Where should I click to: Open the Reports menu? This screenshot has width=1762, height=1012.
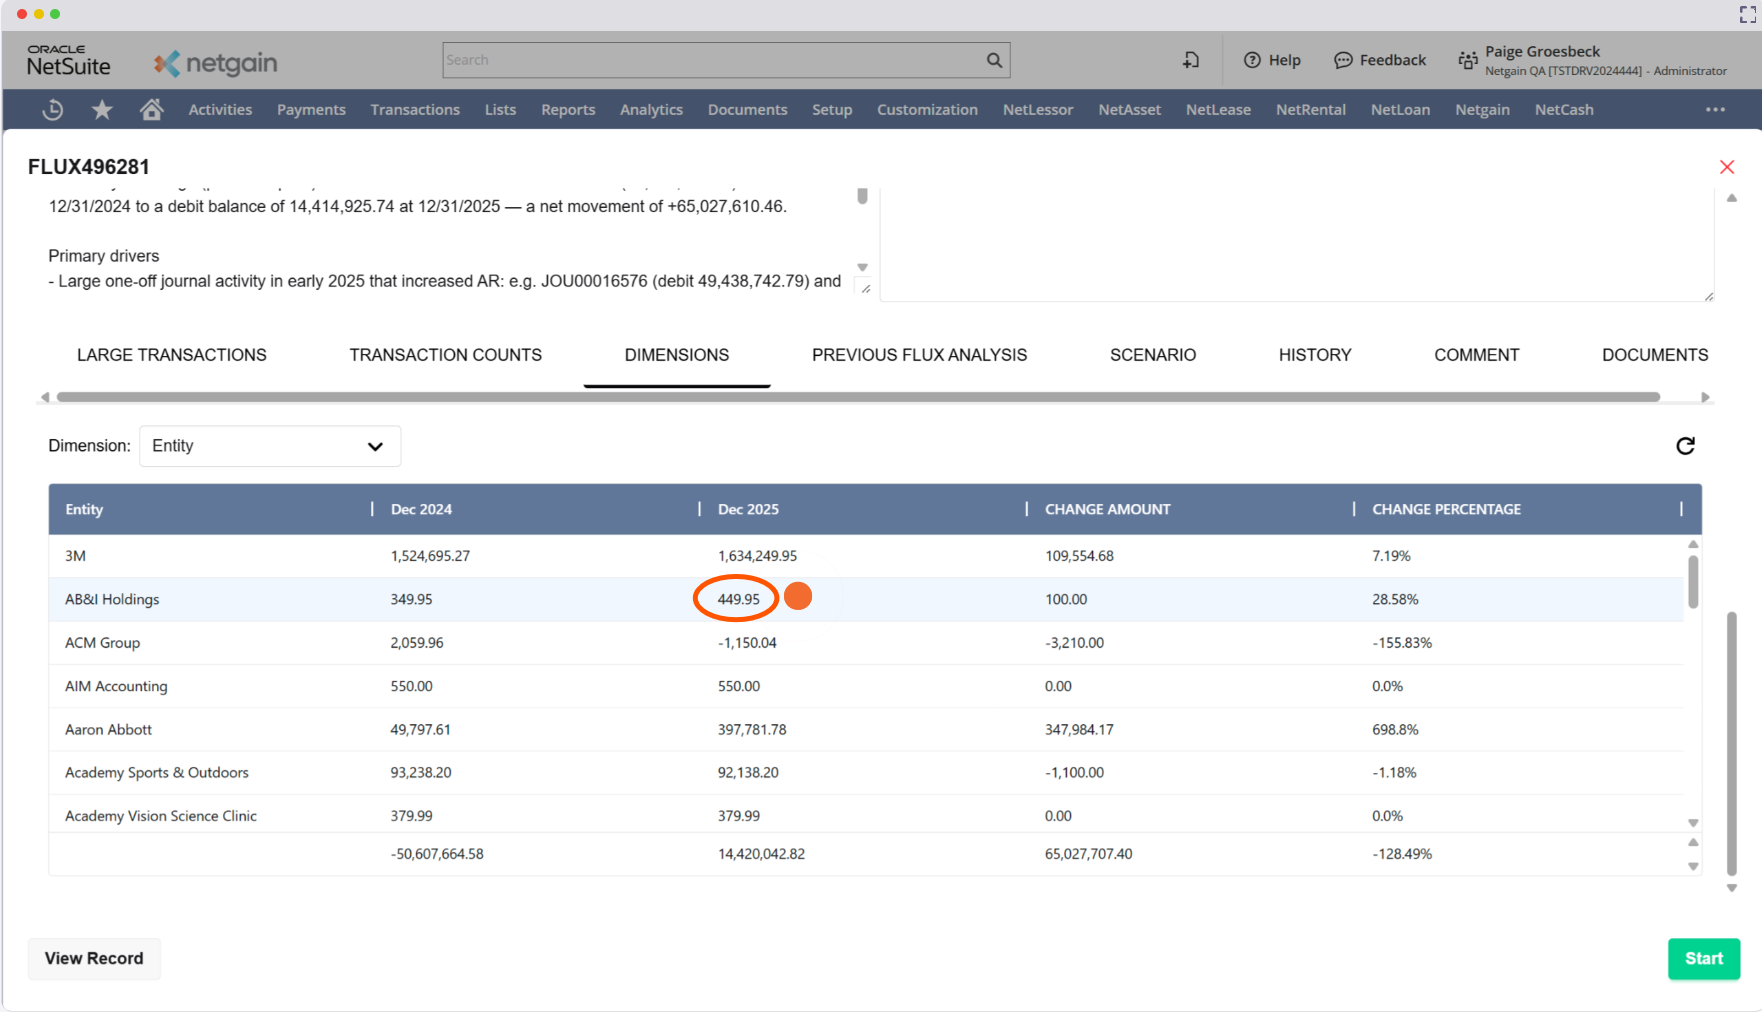568,110
